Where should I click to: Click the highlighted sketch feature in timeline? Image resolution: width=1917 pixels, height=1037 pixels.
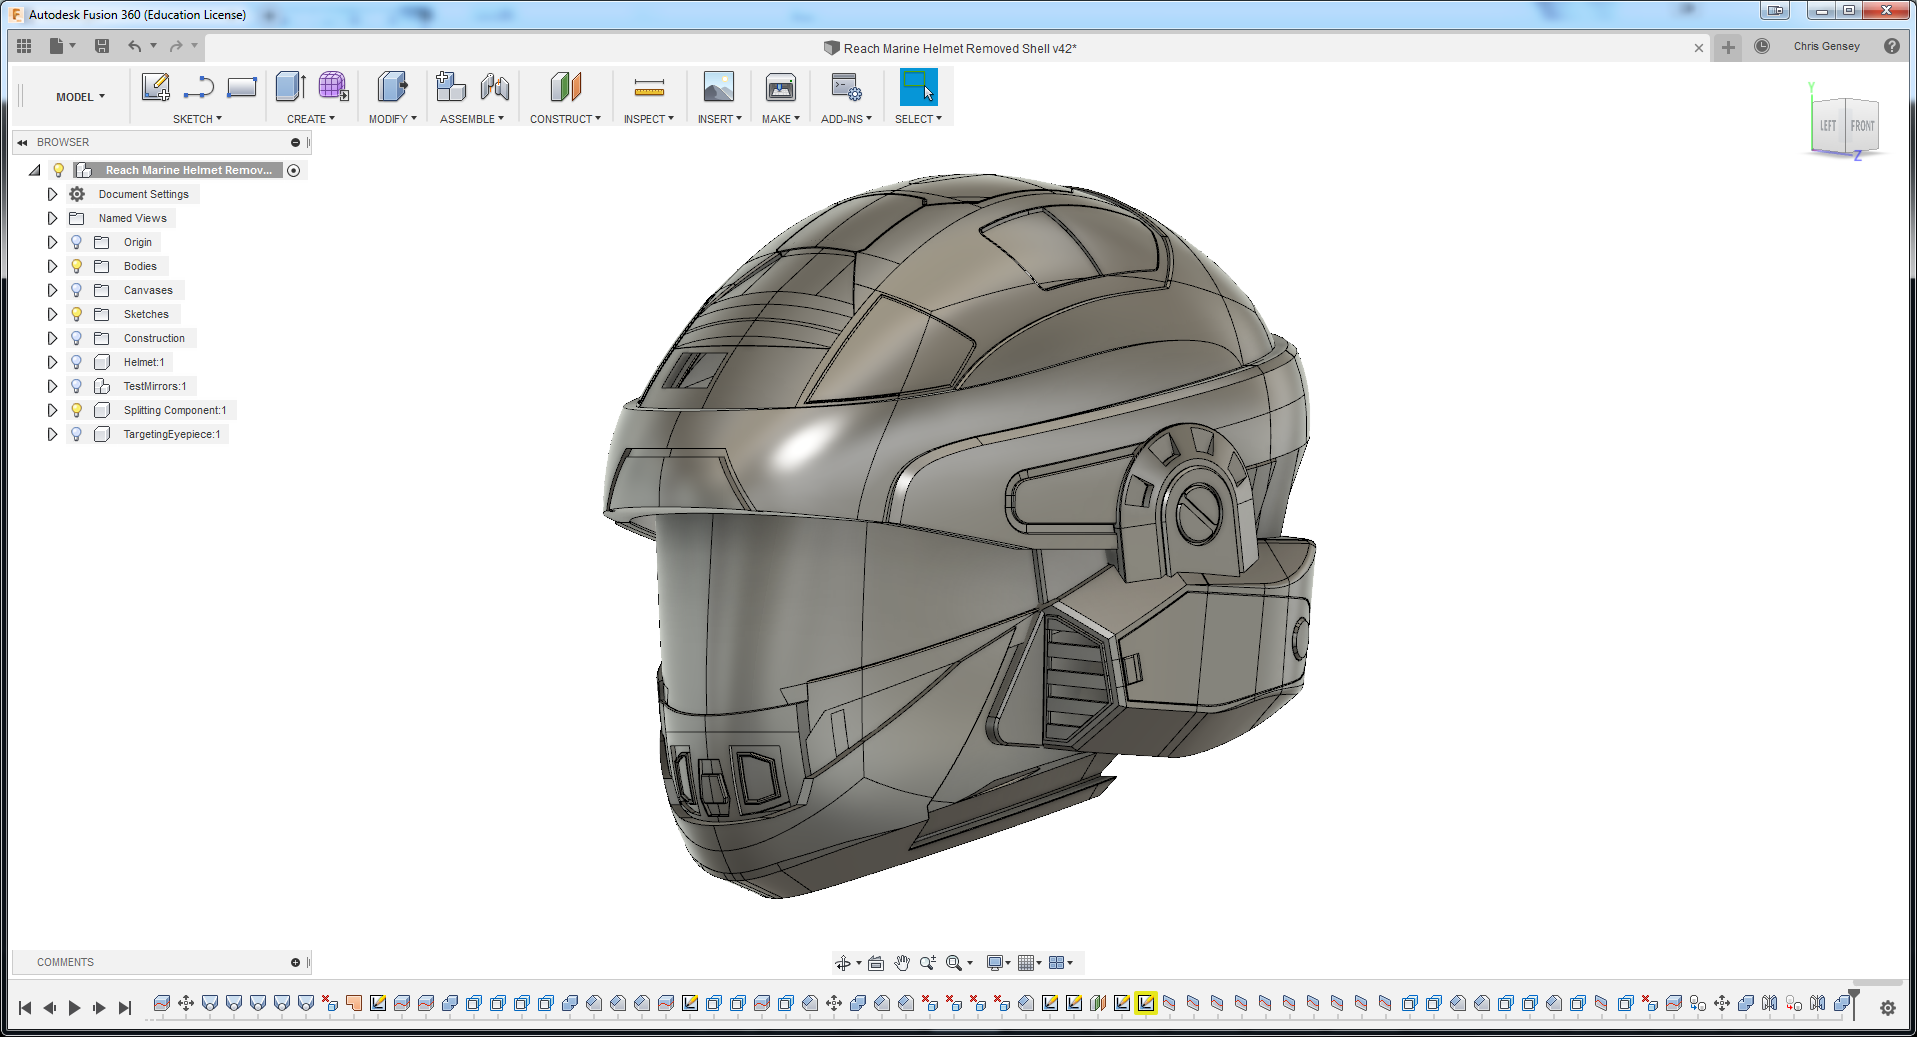pyautogui.click(x=1146, y=1003)
